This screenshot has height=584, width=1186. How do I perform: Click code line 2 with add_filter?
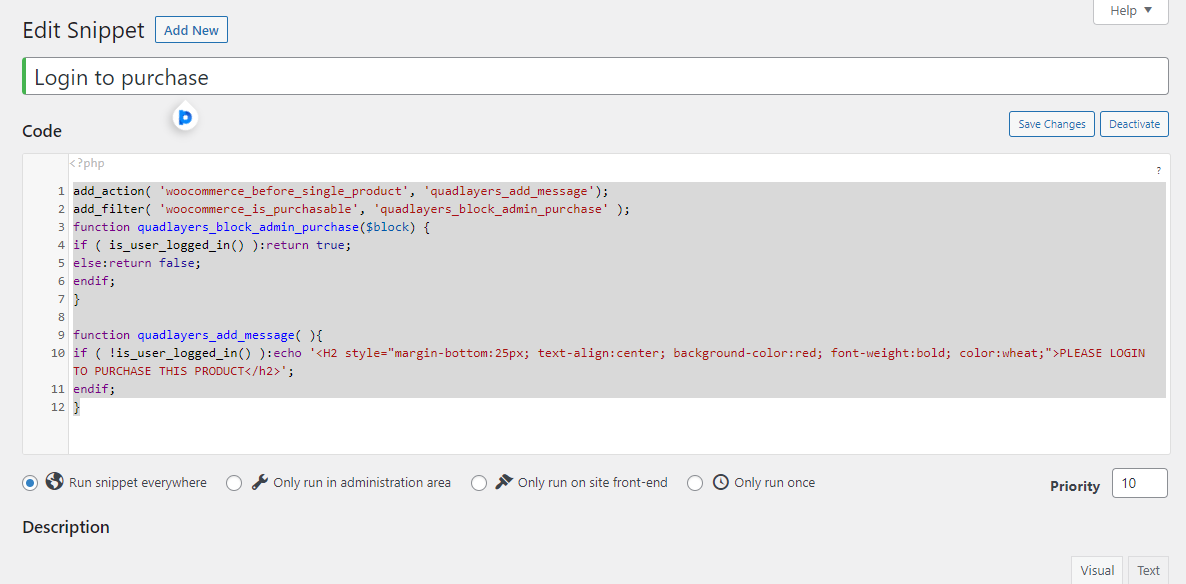352,209
